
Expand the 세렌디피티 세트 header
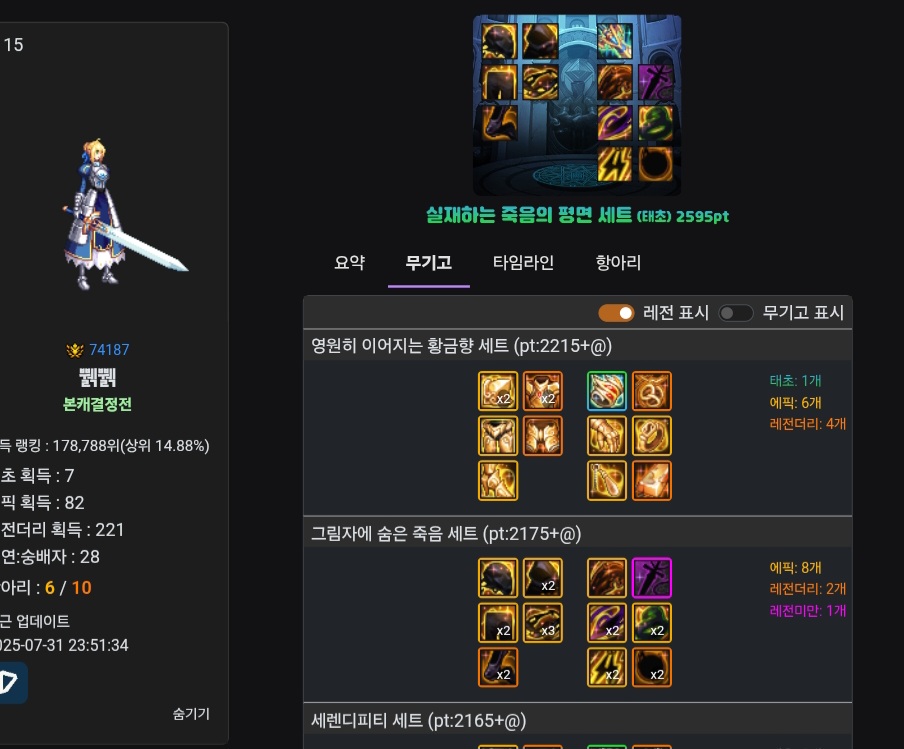pyautogui.click(x=578, y=721)
